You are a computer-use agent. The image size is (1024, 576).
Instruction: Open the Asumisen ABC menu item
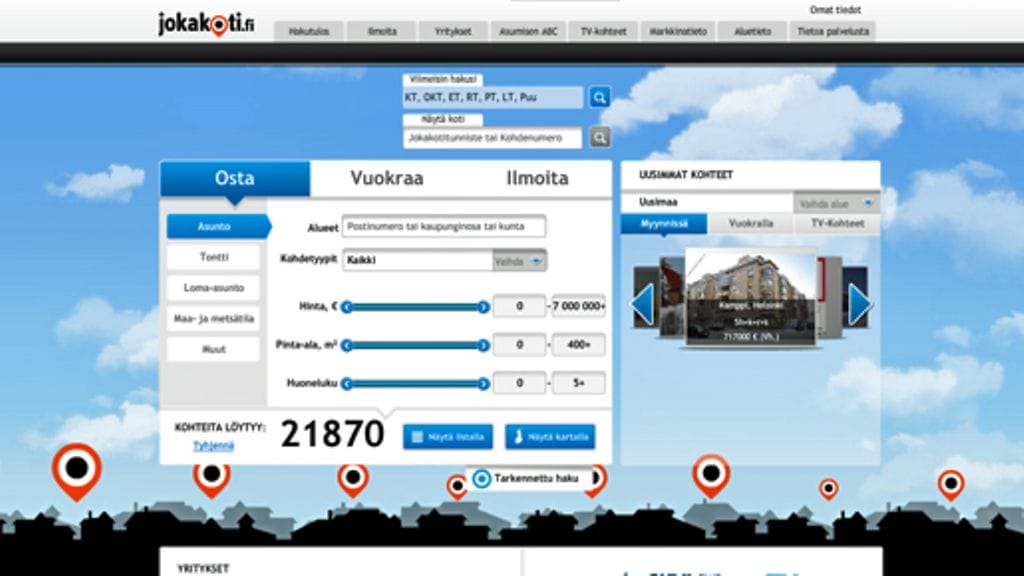(x=529, y=32)
